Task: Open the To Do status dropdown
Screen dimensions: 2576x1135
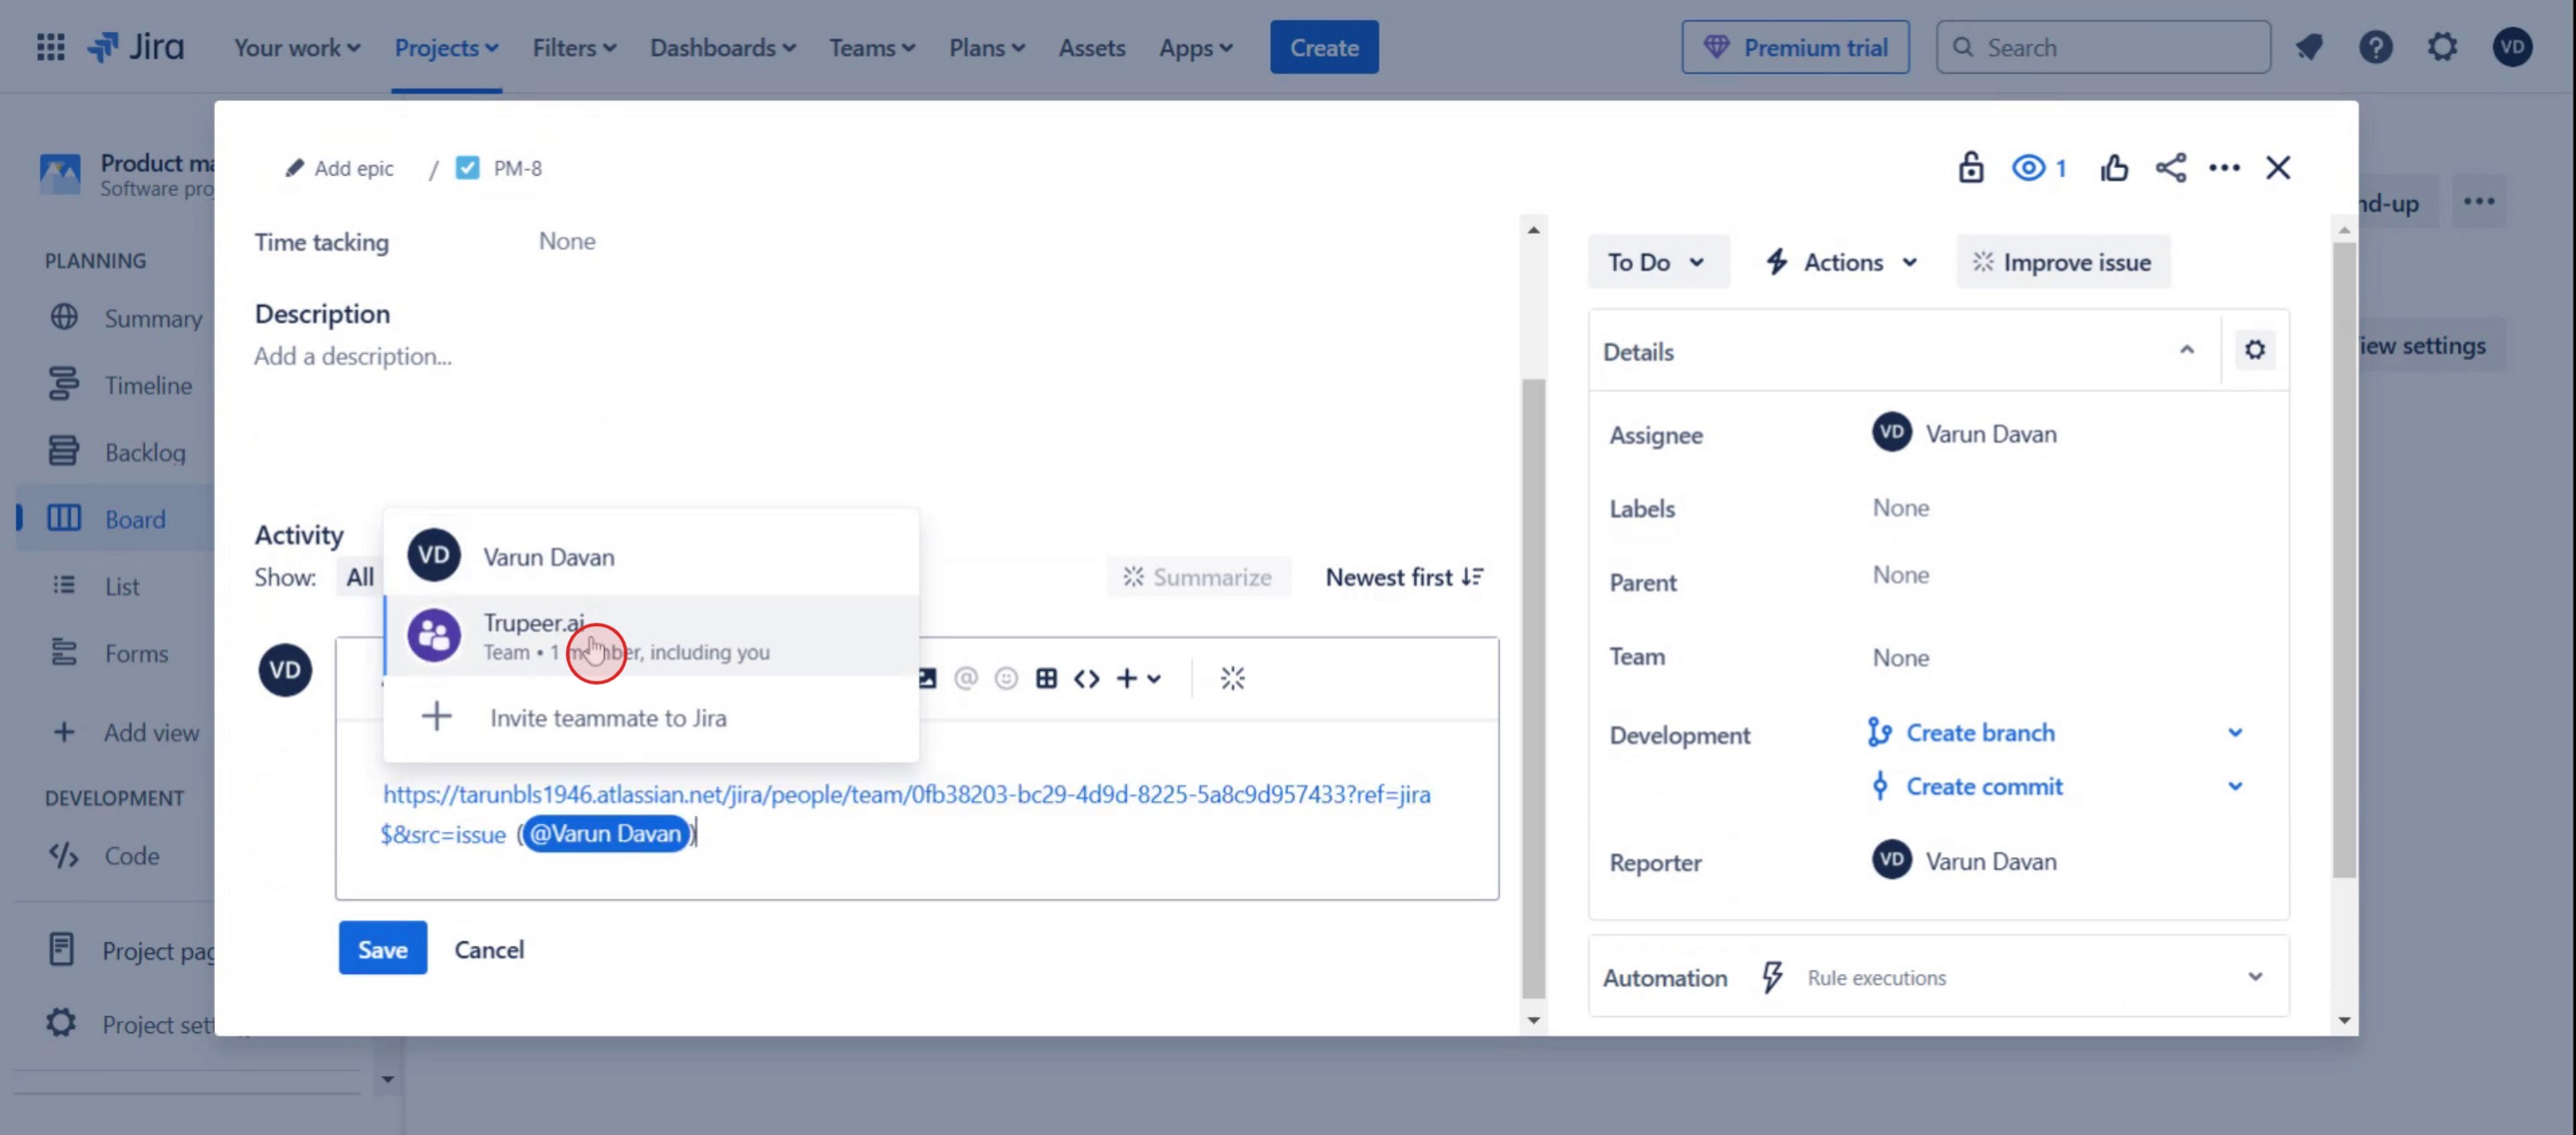Action: tap(1656, 262)
